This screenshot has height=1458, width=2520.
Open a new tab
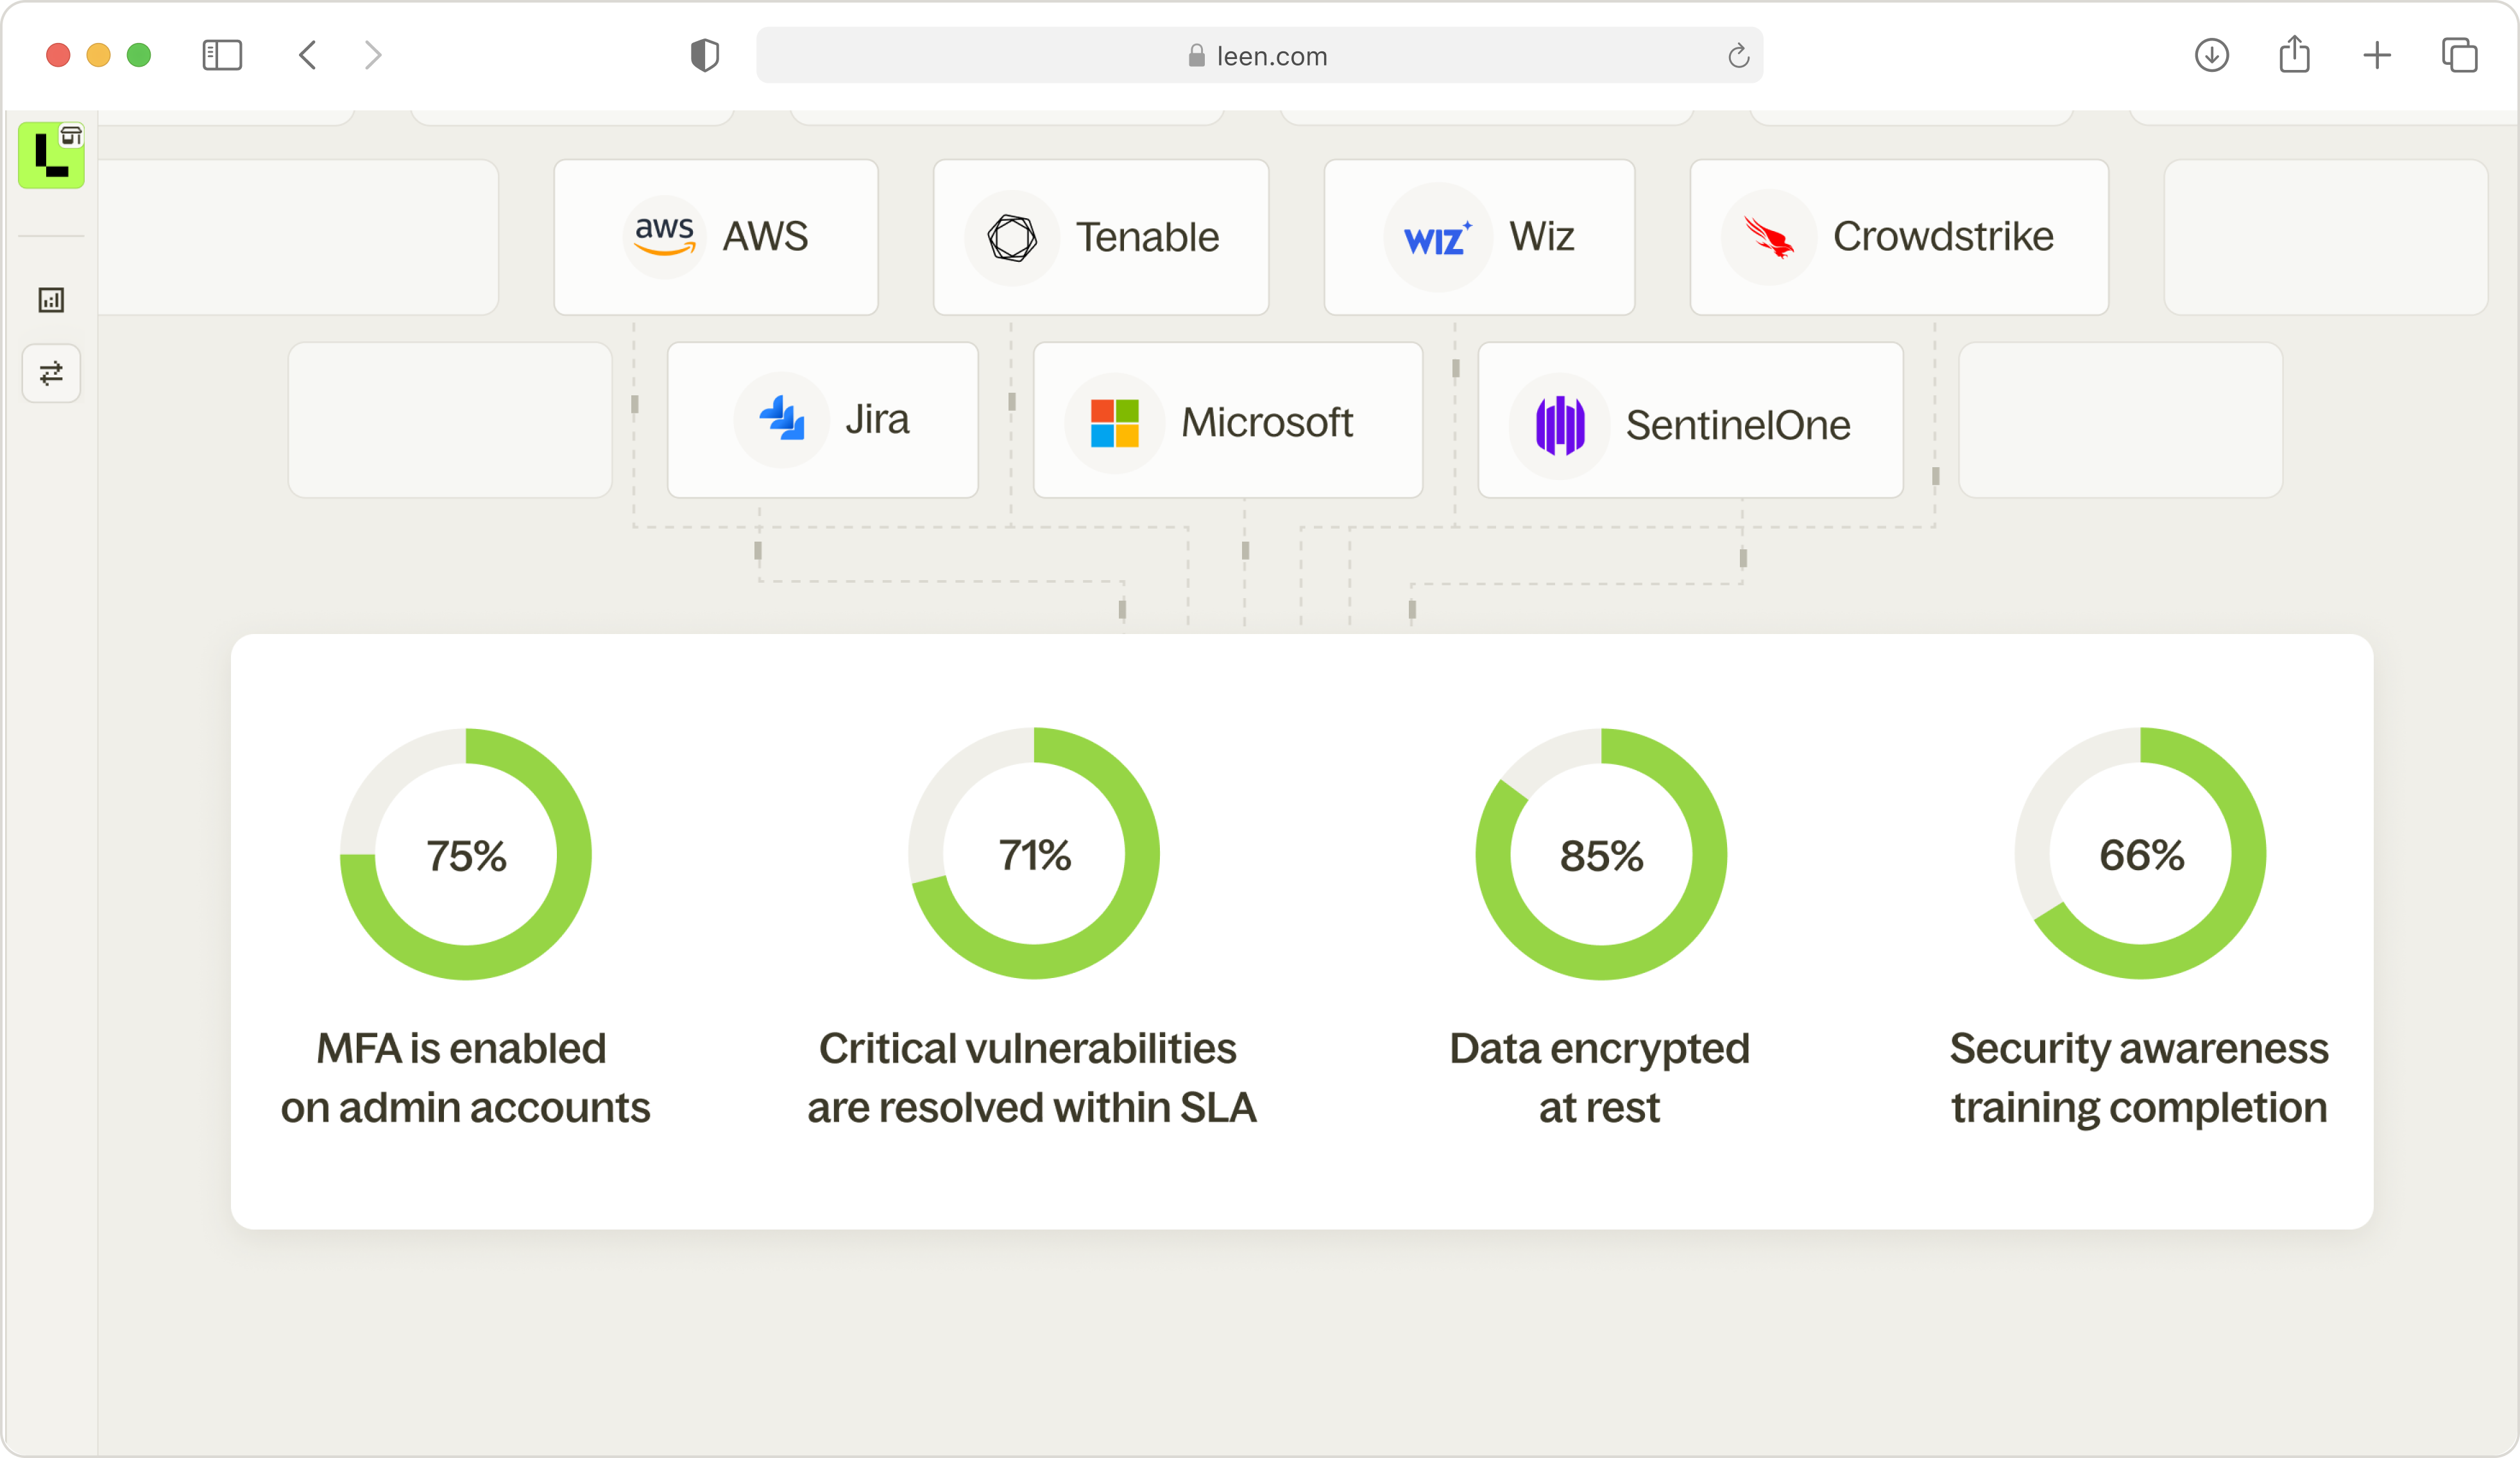point(2377,55)
